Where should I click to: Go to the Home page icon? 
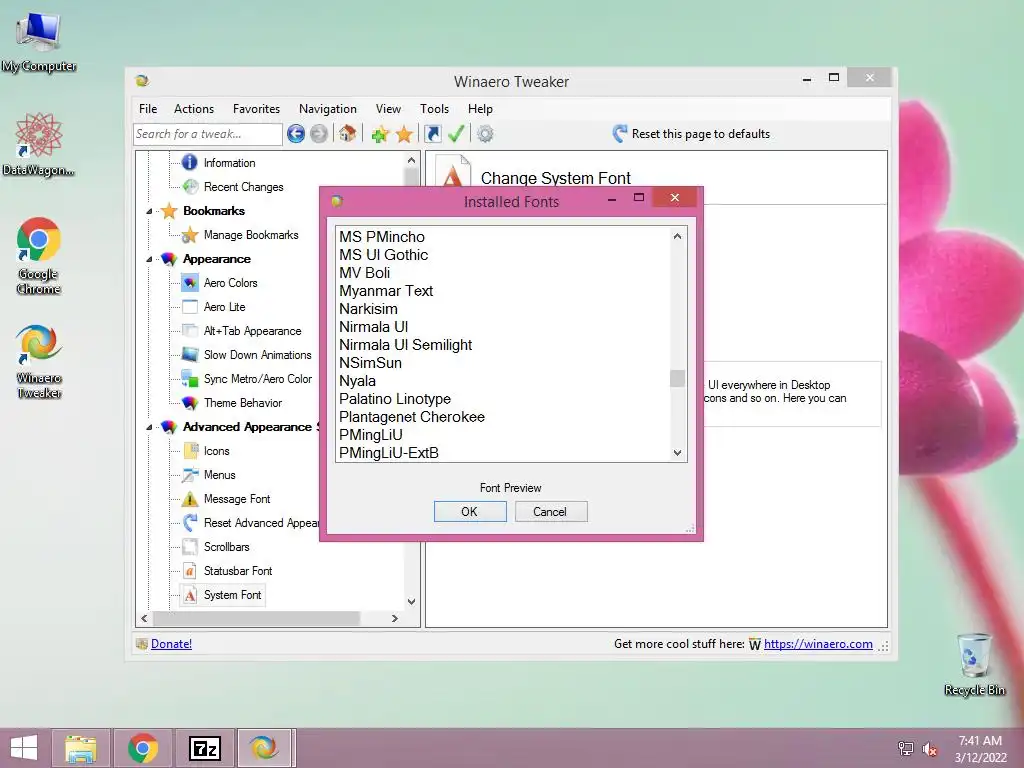[347, 134]
